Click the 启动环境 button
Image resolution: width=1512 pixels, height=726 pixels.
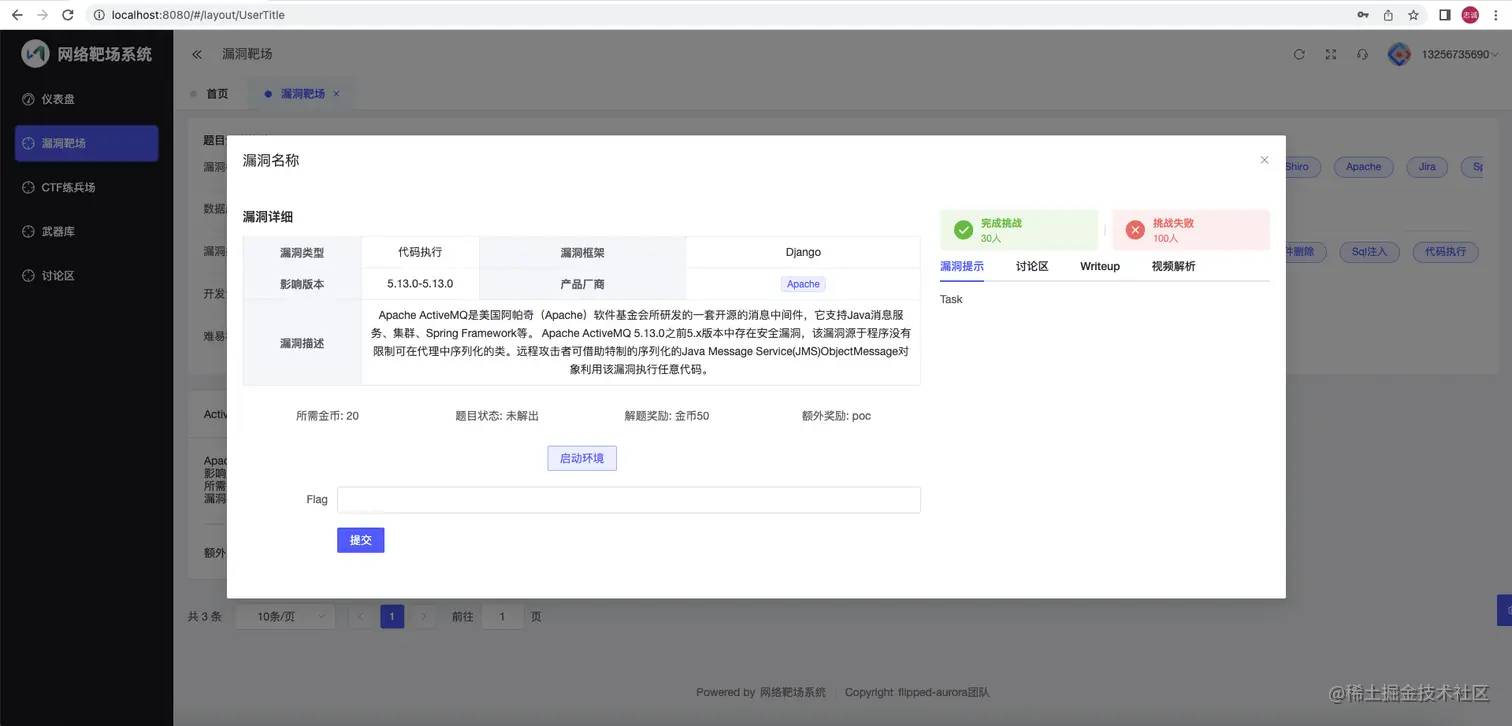pyautogui.click(x=581, y=458)
